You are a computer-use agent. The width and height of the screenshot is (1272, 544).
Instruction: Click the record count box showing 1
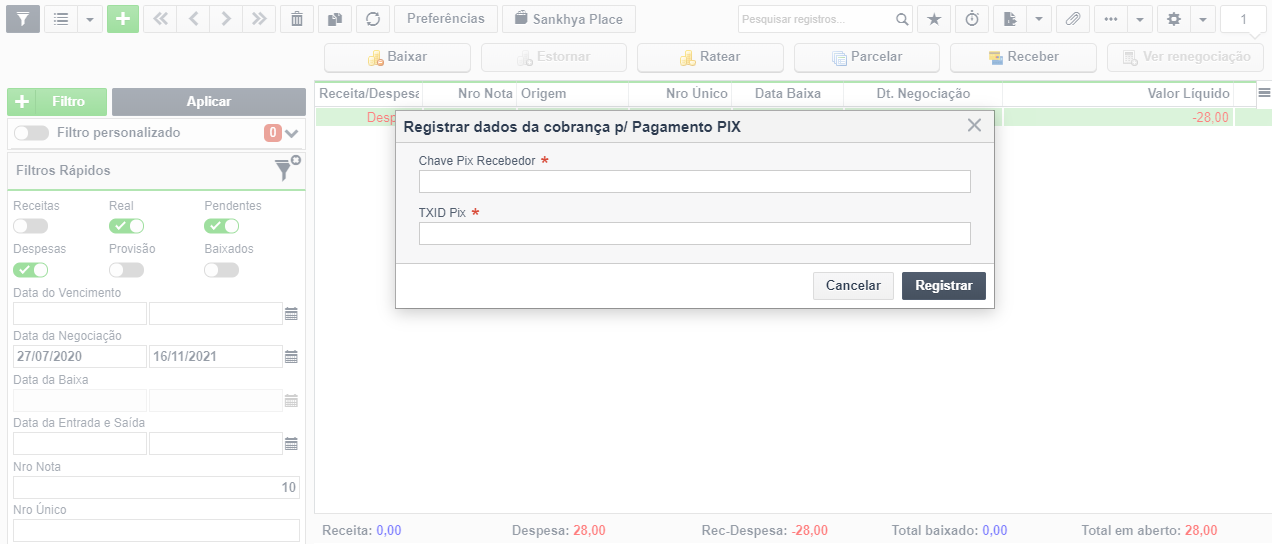pyautogui.click(x=1243, y=19)
